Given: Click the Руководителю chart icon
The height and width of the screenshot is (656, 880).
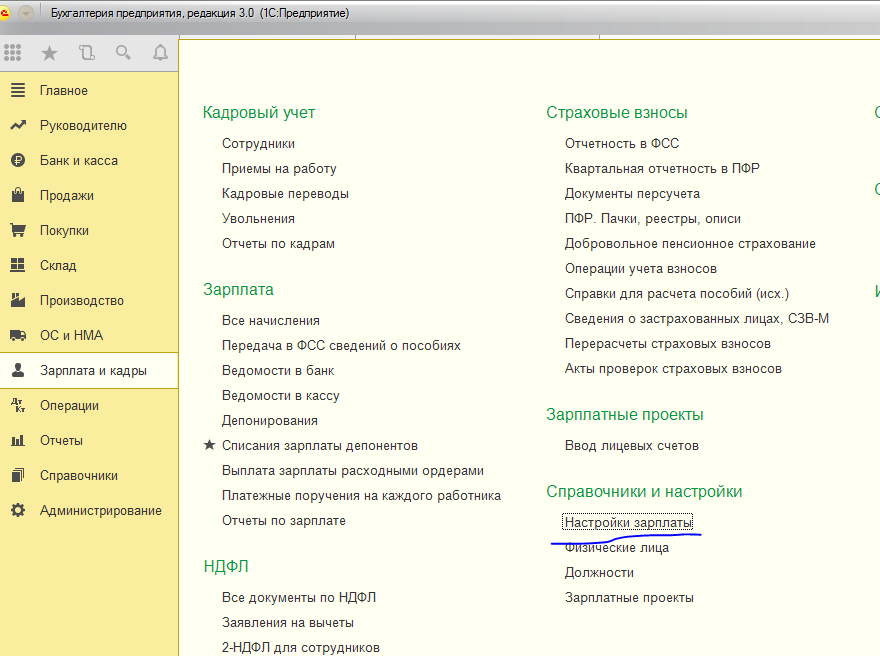Looking at the screenshot, I should [x=18, y=125].
